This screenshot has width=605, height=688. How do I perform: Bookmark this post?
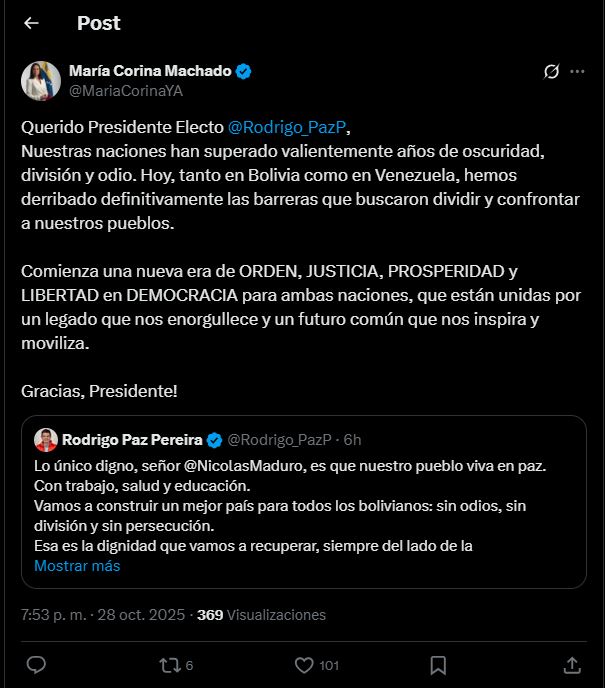pyautogui.click(x=438, y=664)
